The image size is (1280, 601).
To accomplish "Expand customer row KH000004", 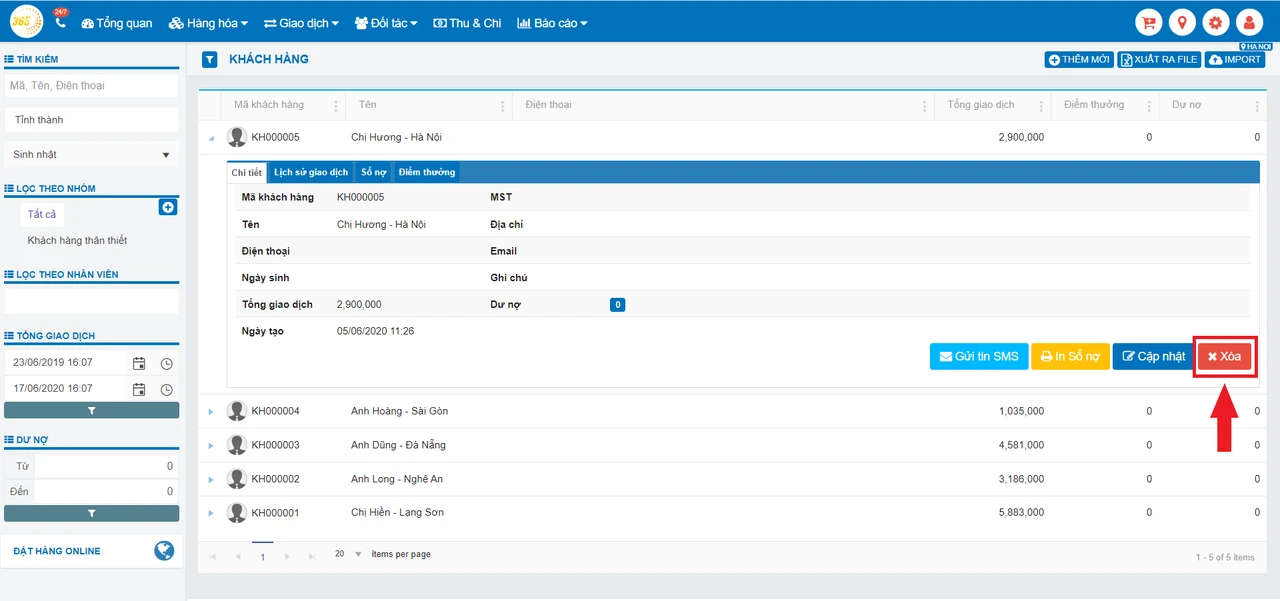I will [x=211, y=411].
